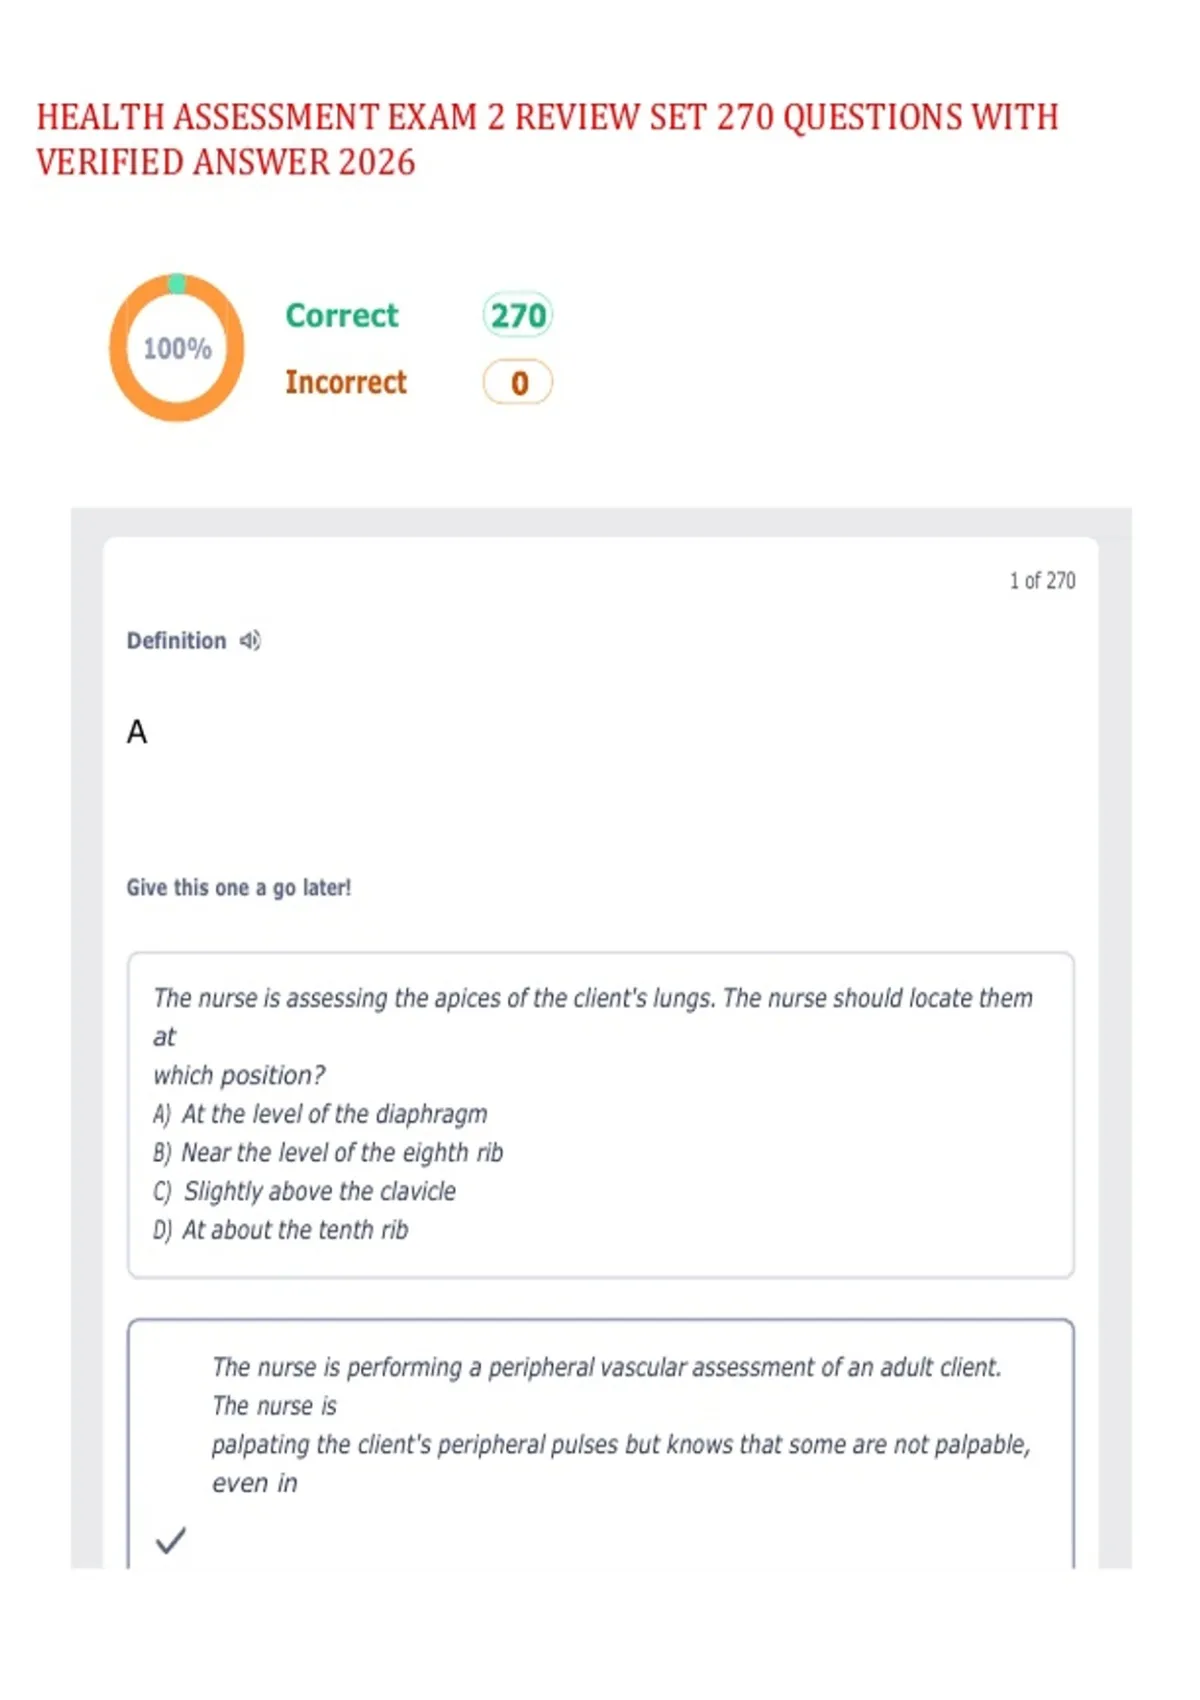
Task: Click the answer letter A
Action: click(137, 732)
